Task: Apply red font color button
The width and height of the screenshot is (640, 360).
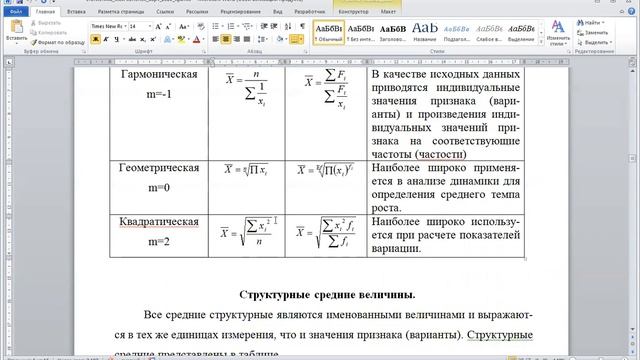Action: click(x=196, y=39)
